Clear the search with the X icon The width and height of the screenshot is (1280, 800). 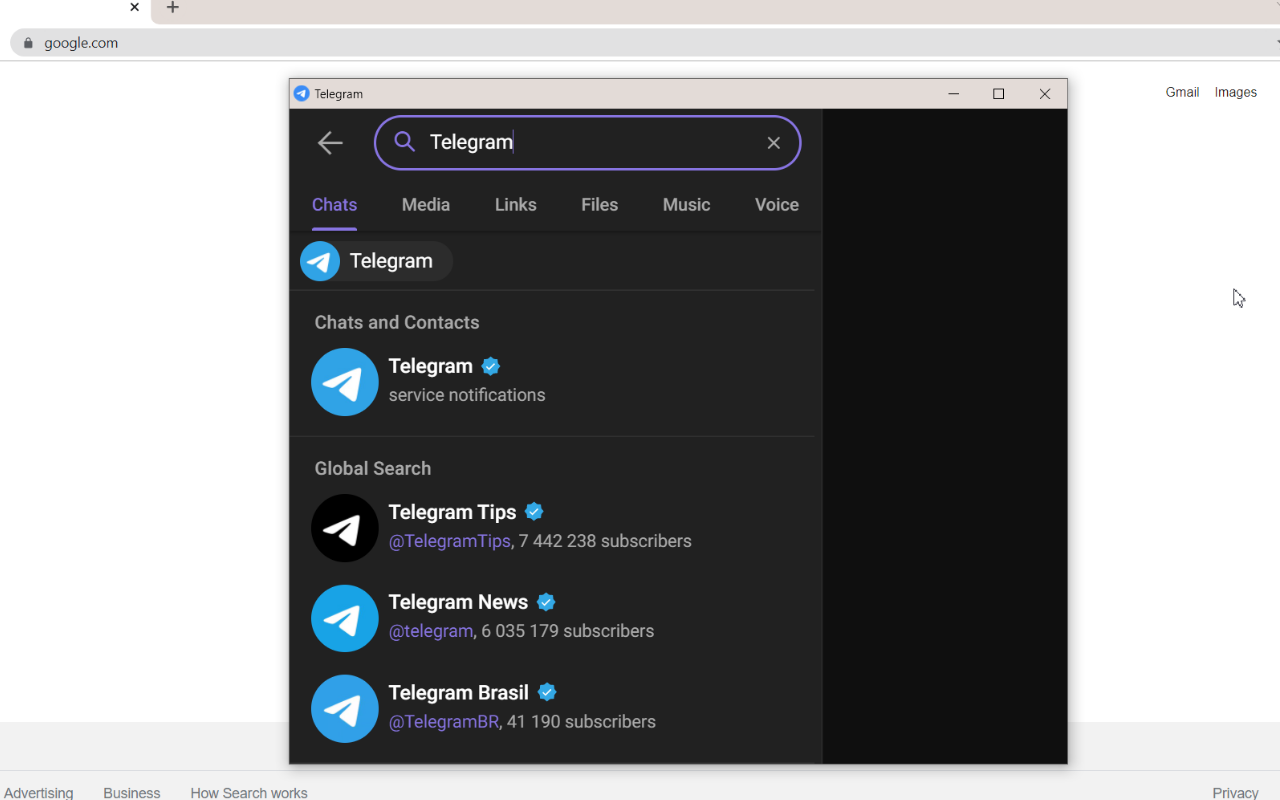tap(773, 142)
